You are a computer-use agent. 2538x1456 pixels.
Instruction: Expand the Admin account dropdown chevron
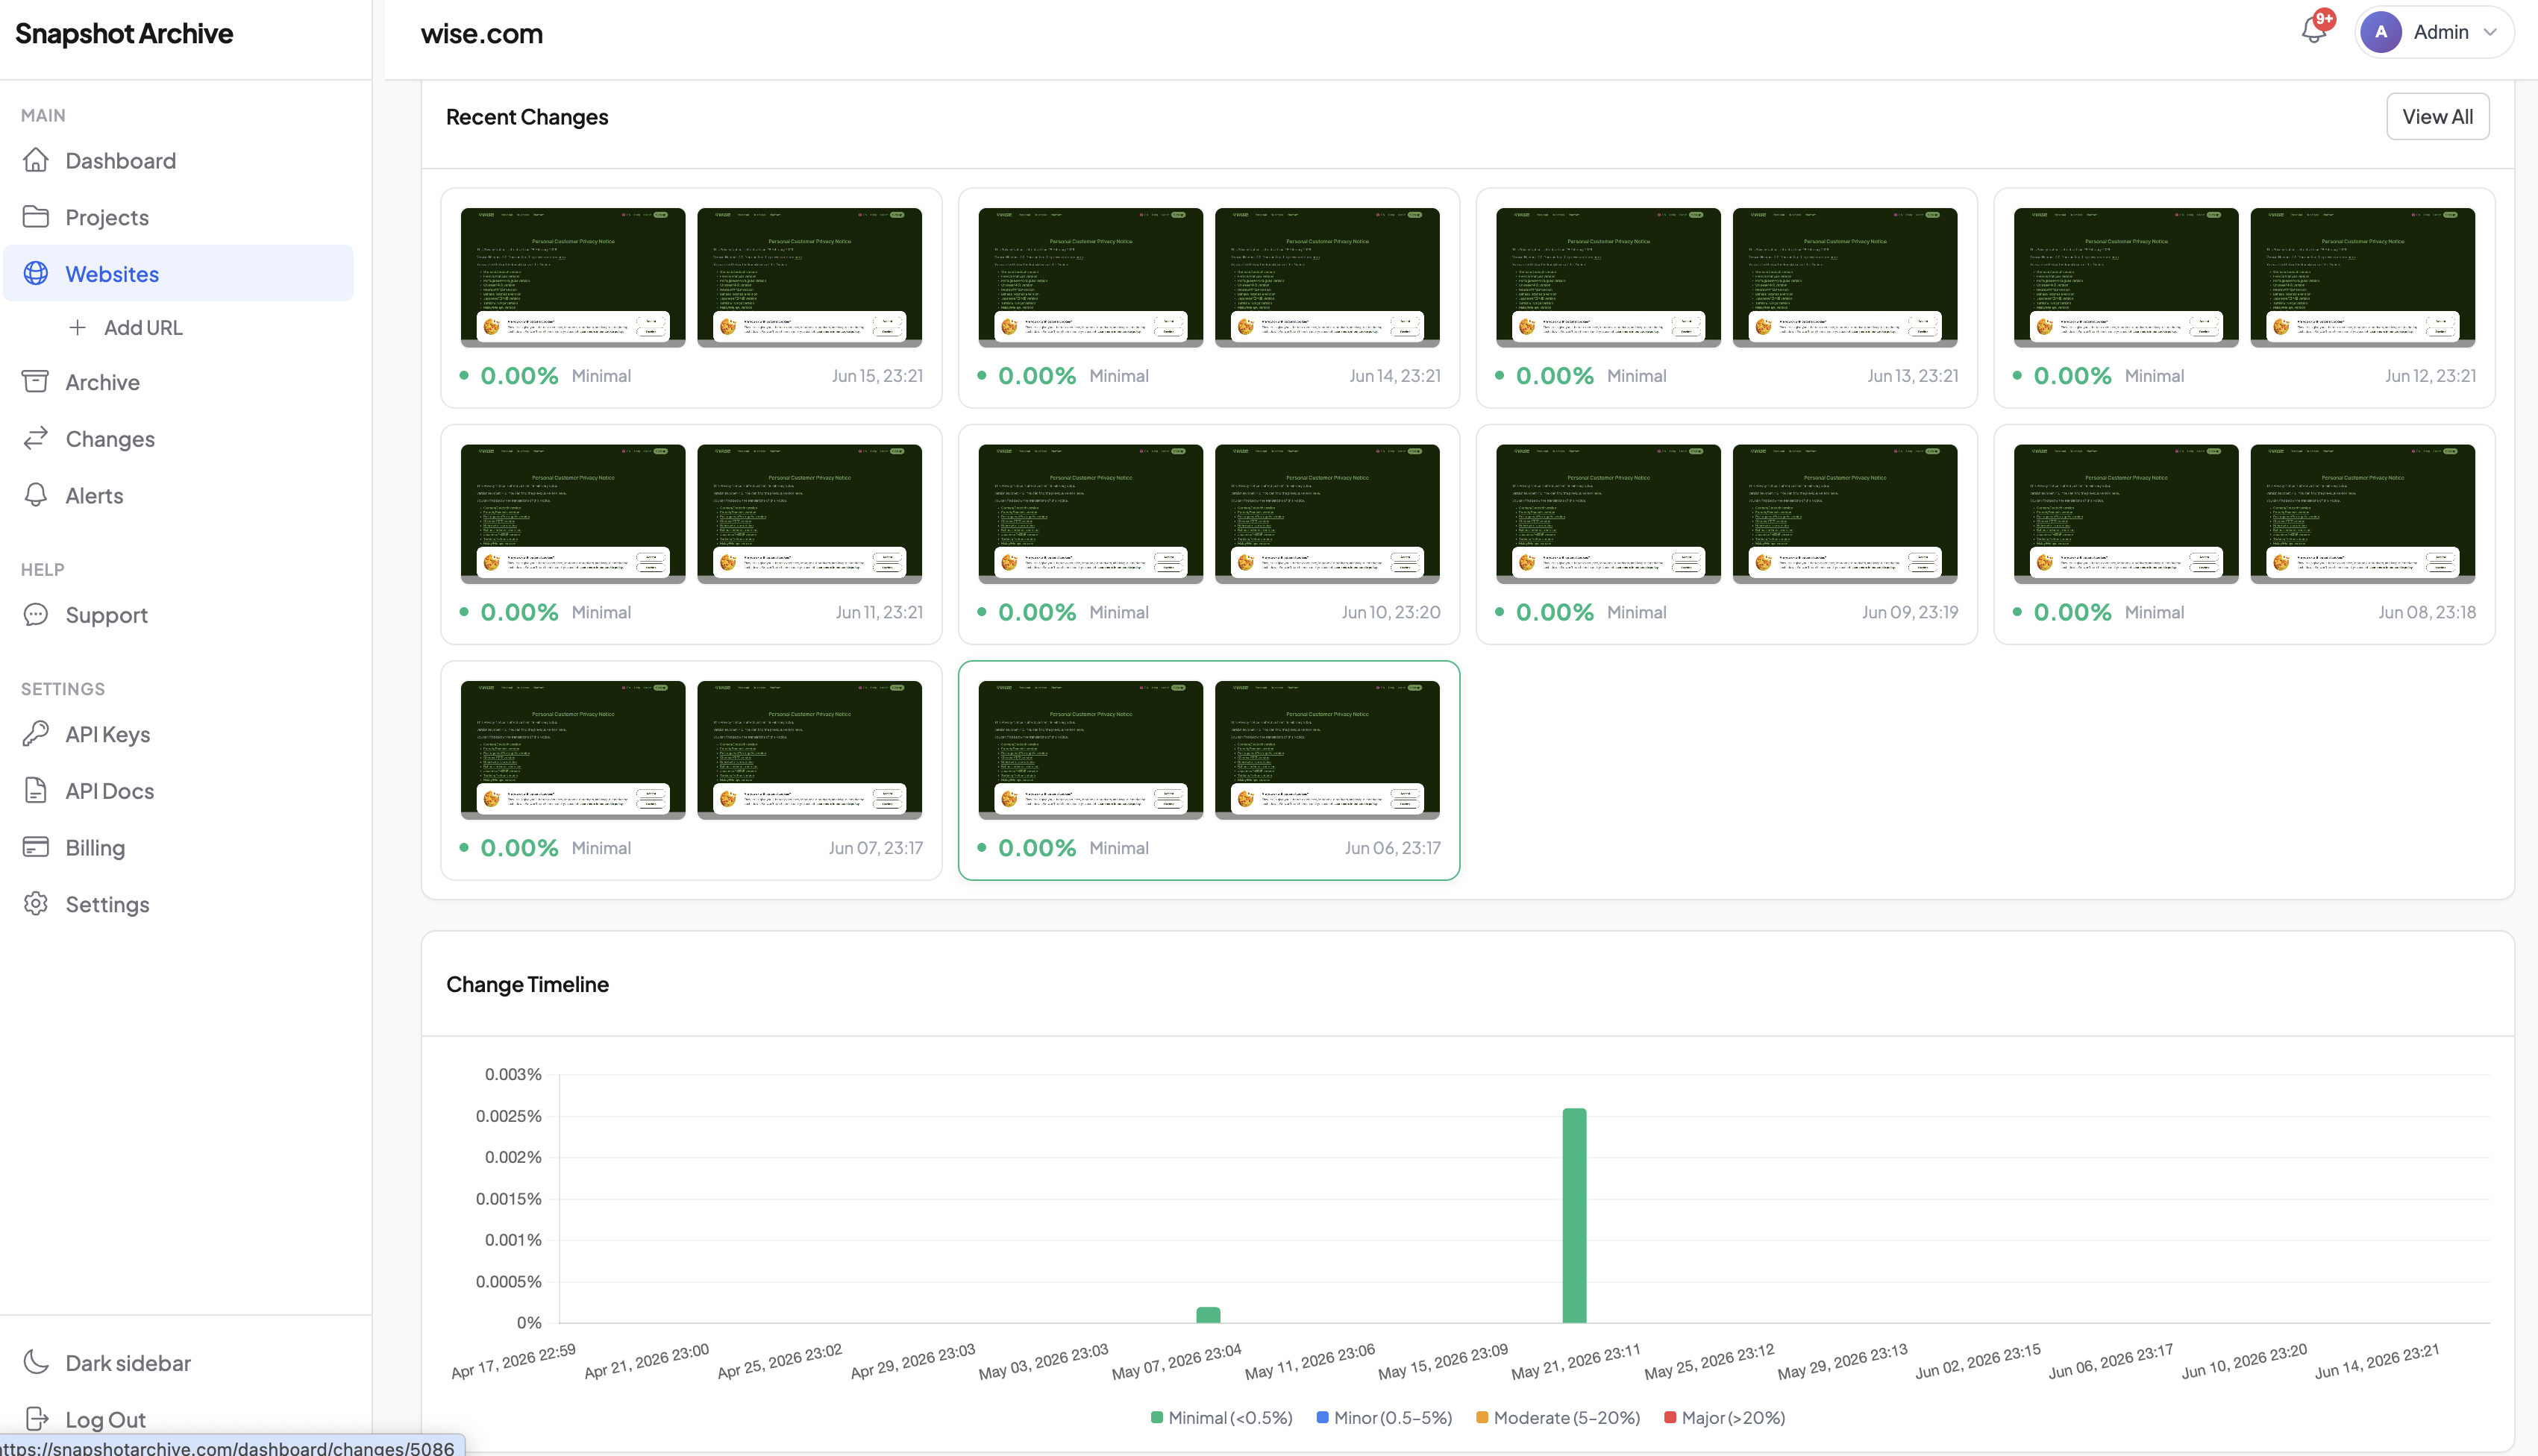click(x=2490, y=32)
